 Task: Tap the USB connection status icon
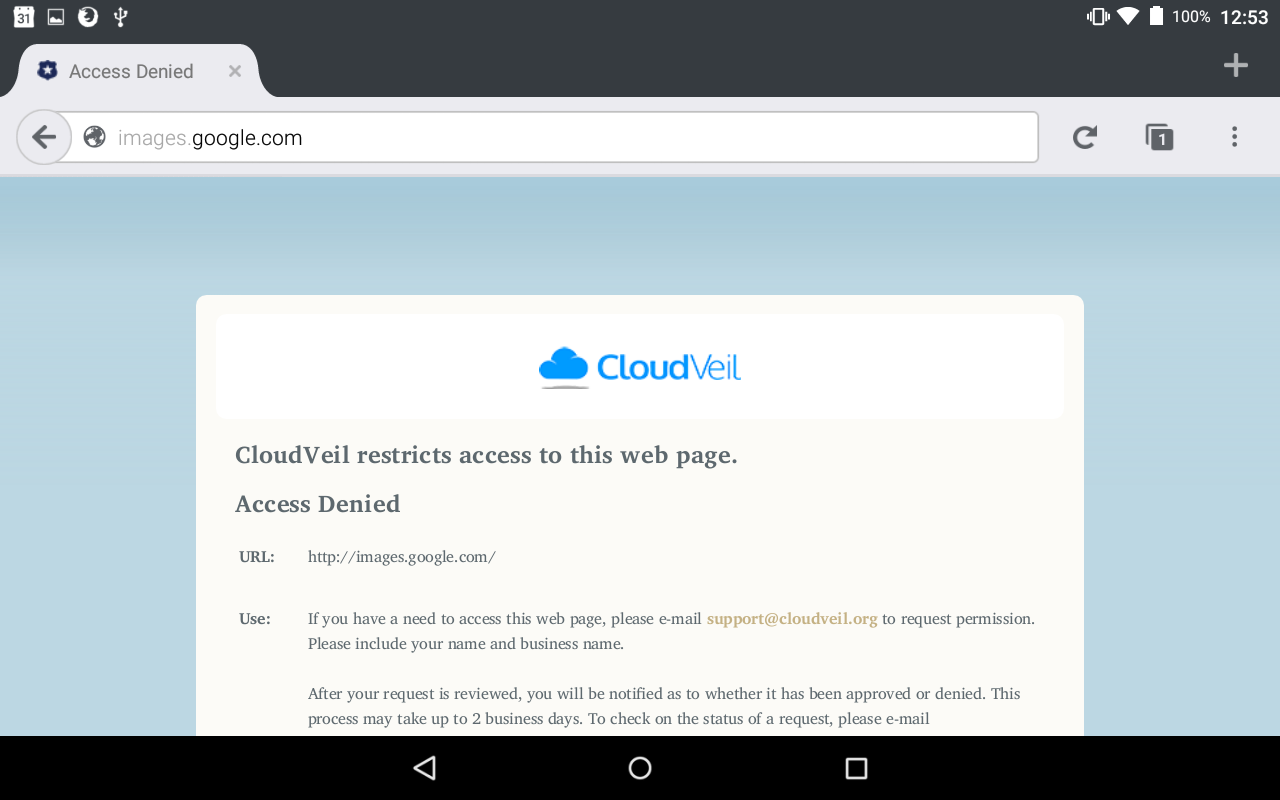tap(121, 16)
